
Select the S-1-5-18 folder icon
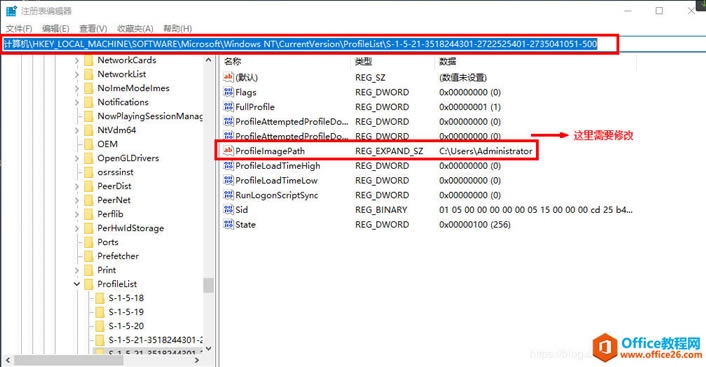point(100,298)
